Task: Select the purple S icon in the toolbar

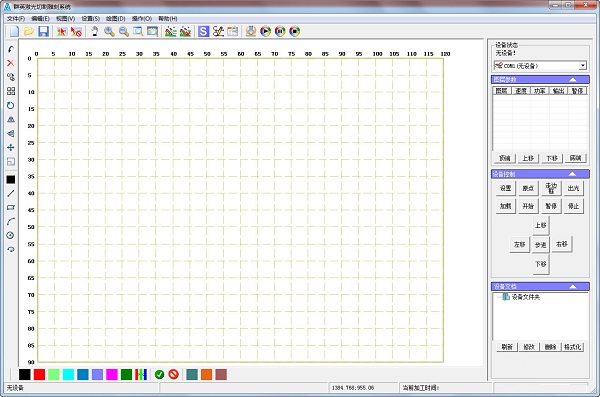Action: (x=204, y=31)
